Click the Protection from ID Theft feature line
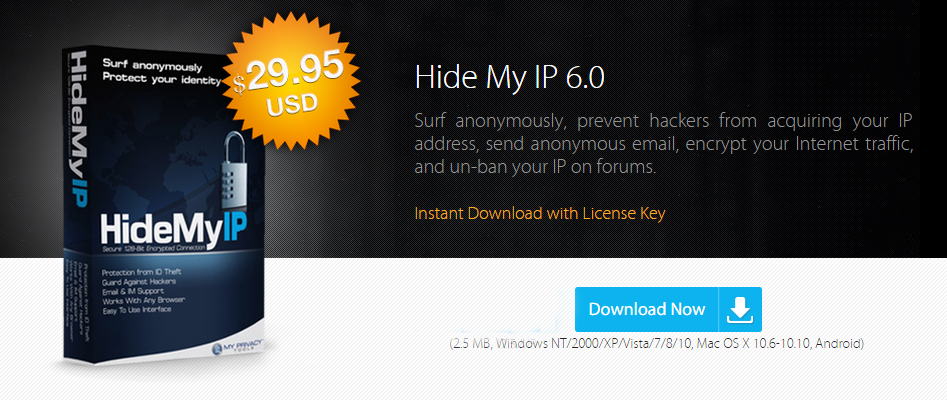 coord(142,272)
